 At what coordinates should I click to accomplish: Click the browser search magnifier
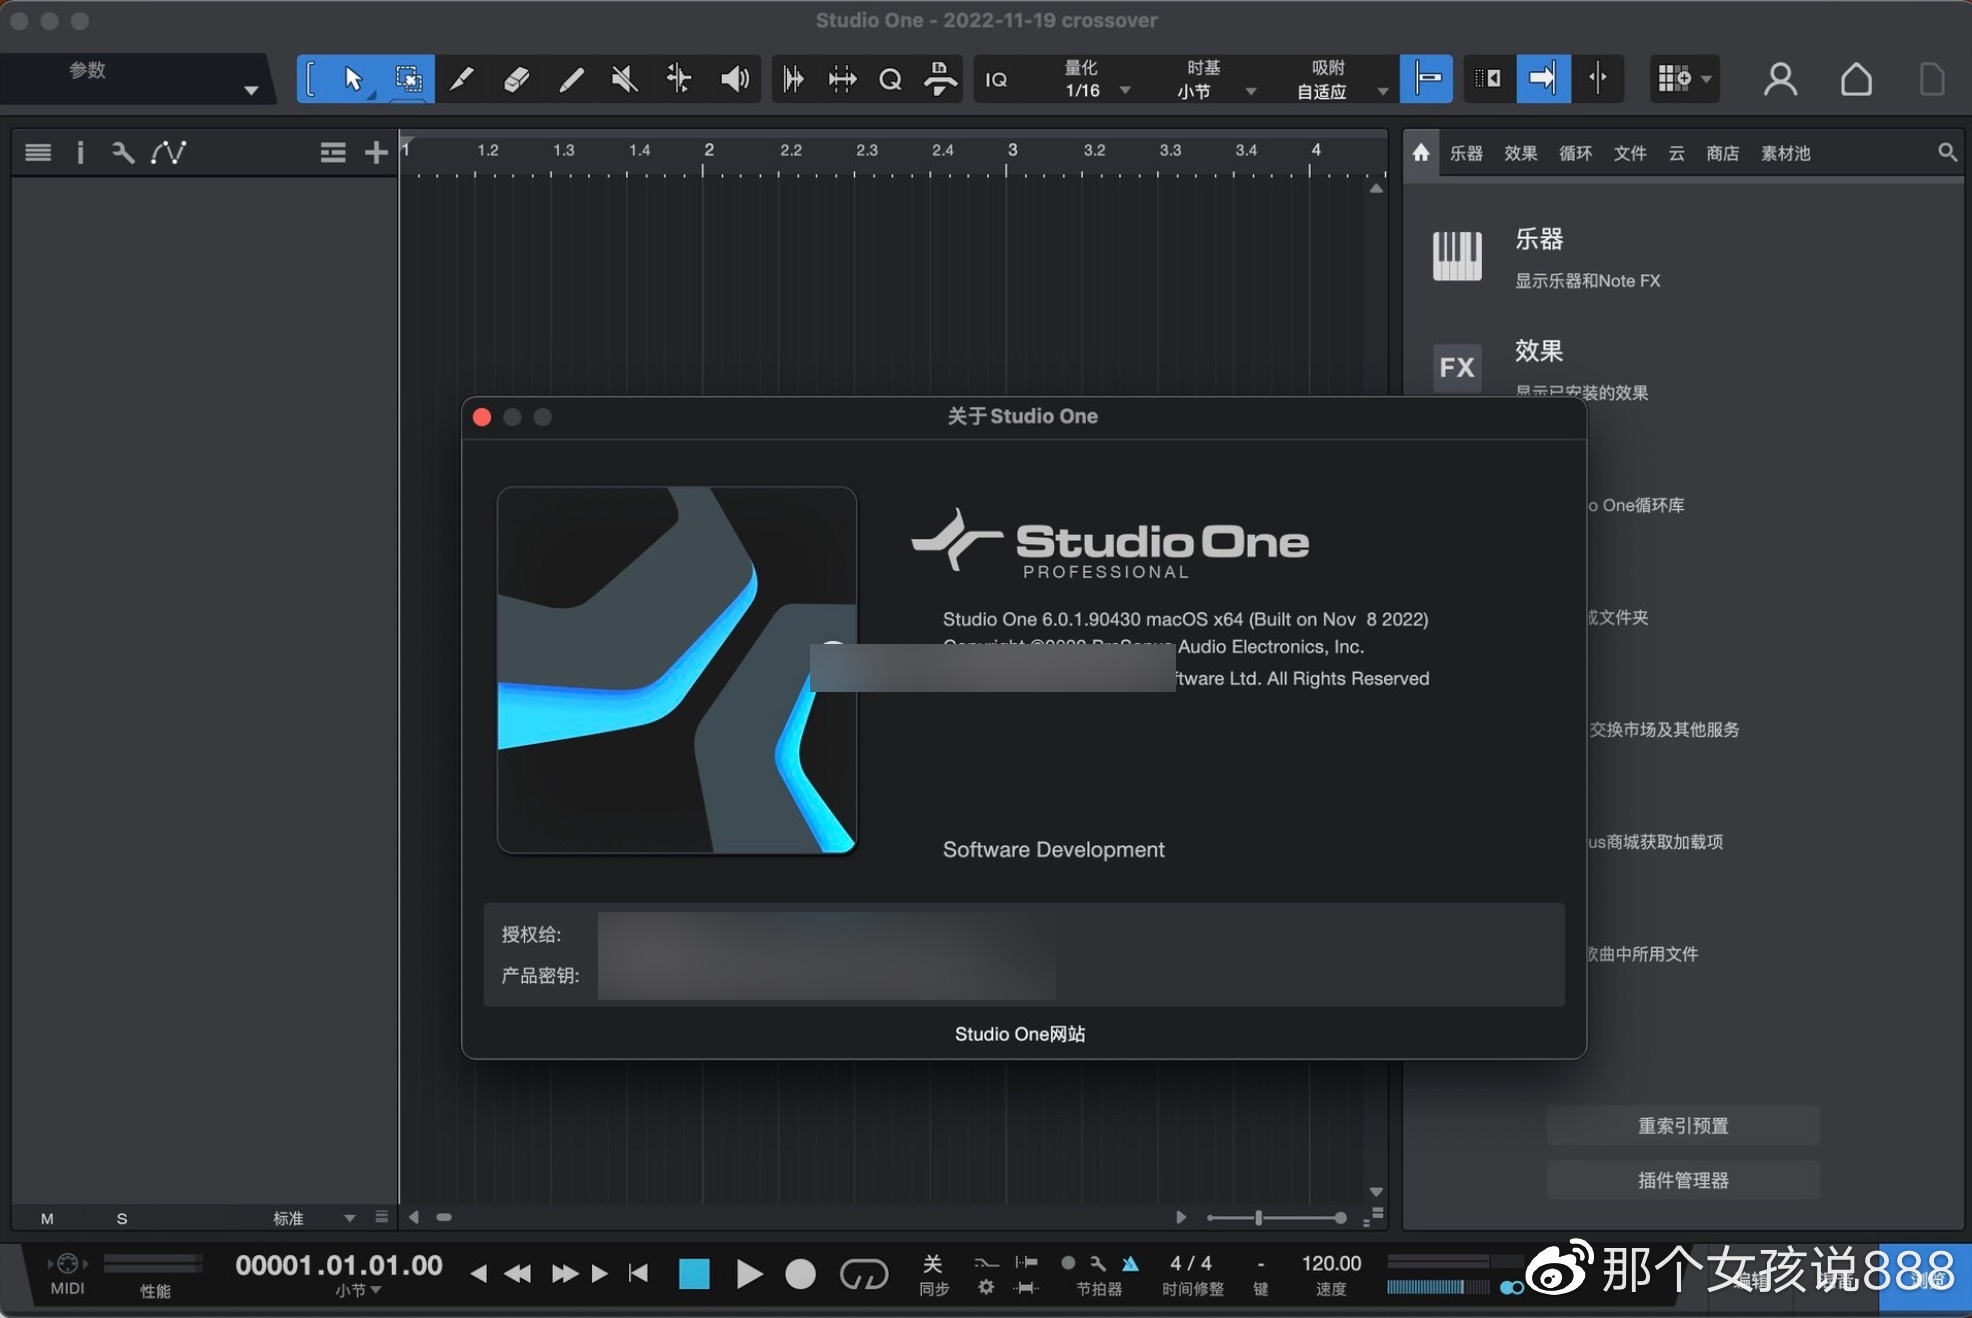click(1946, 152)
